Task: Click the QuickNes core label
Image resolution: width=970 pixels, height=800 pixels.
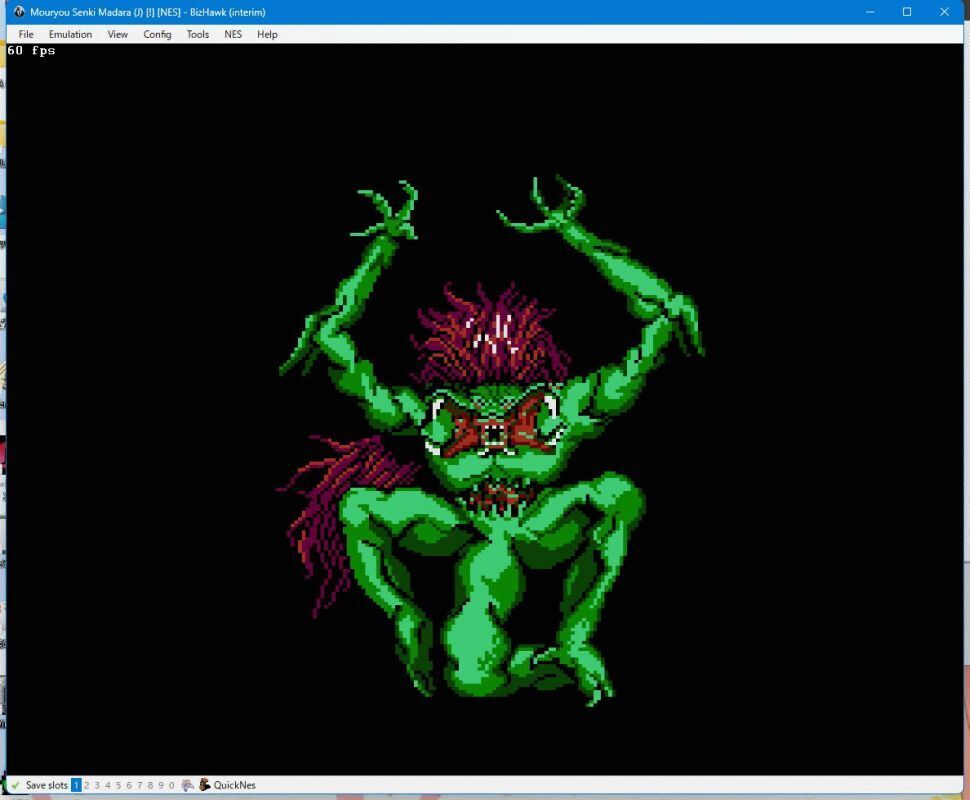Action: pyautogui.click(x=234, y=785)
